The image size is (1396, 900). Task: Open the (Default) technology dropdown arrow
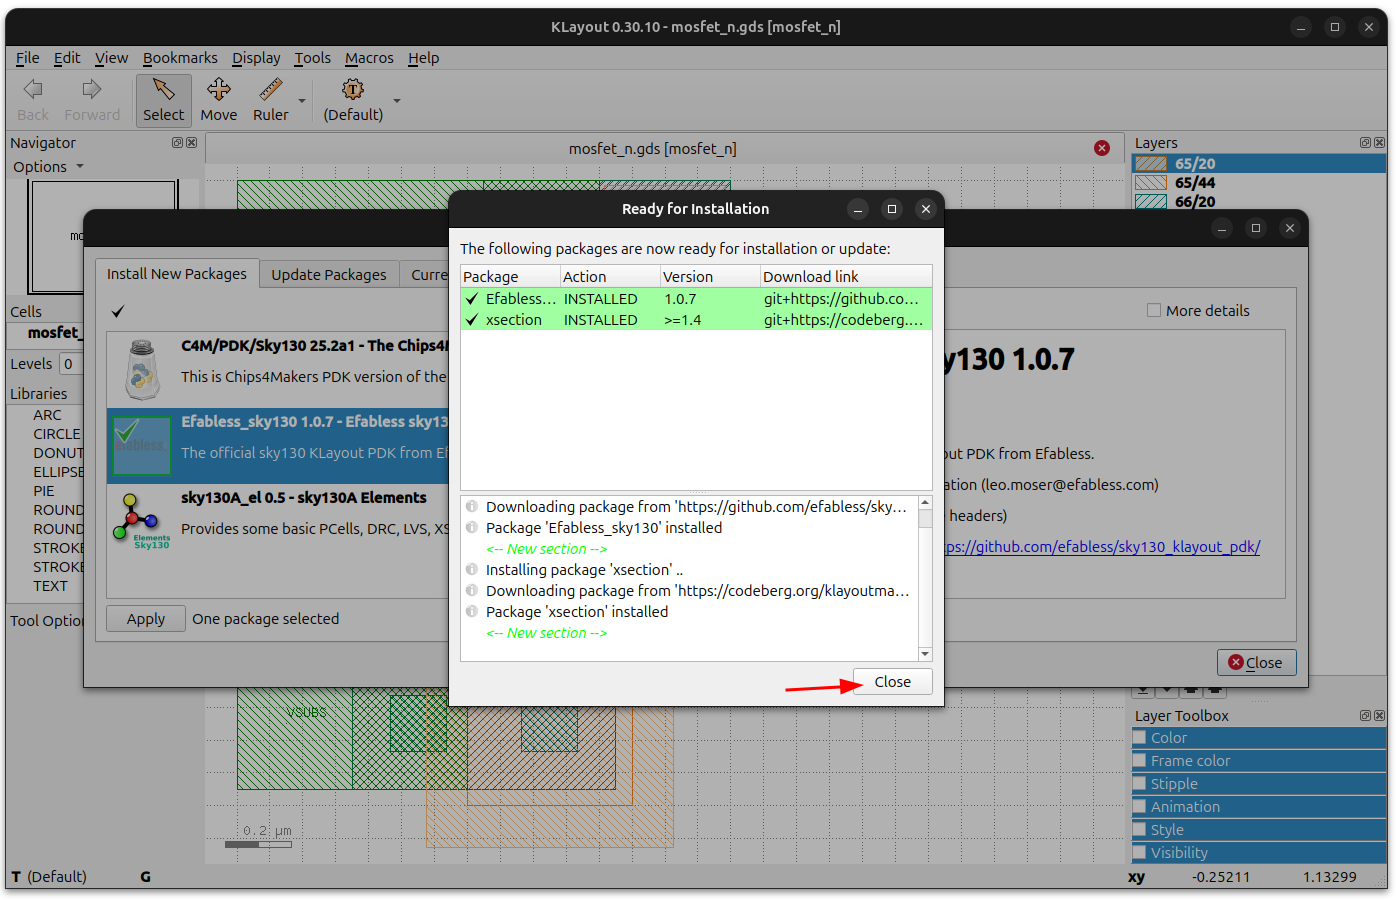pos(397,101)
